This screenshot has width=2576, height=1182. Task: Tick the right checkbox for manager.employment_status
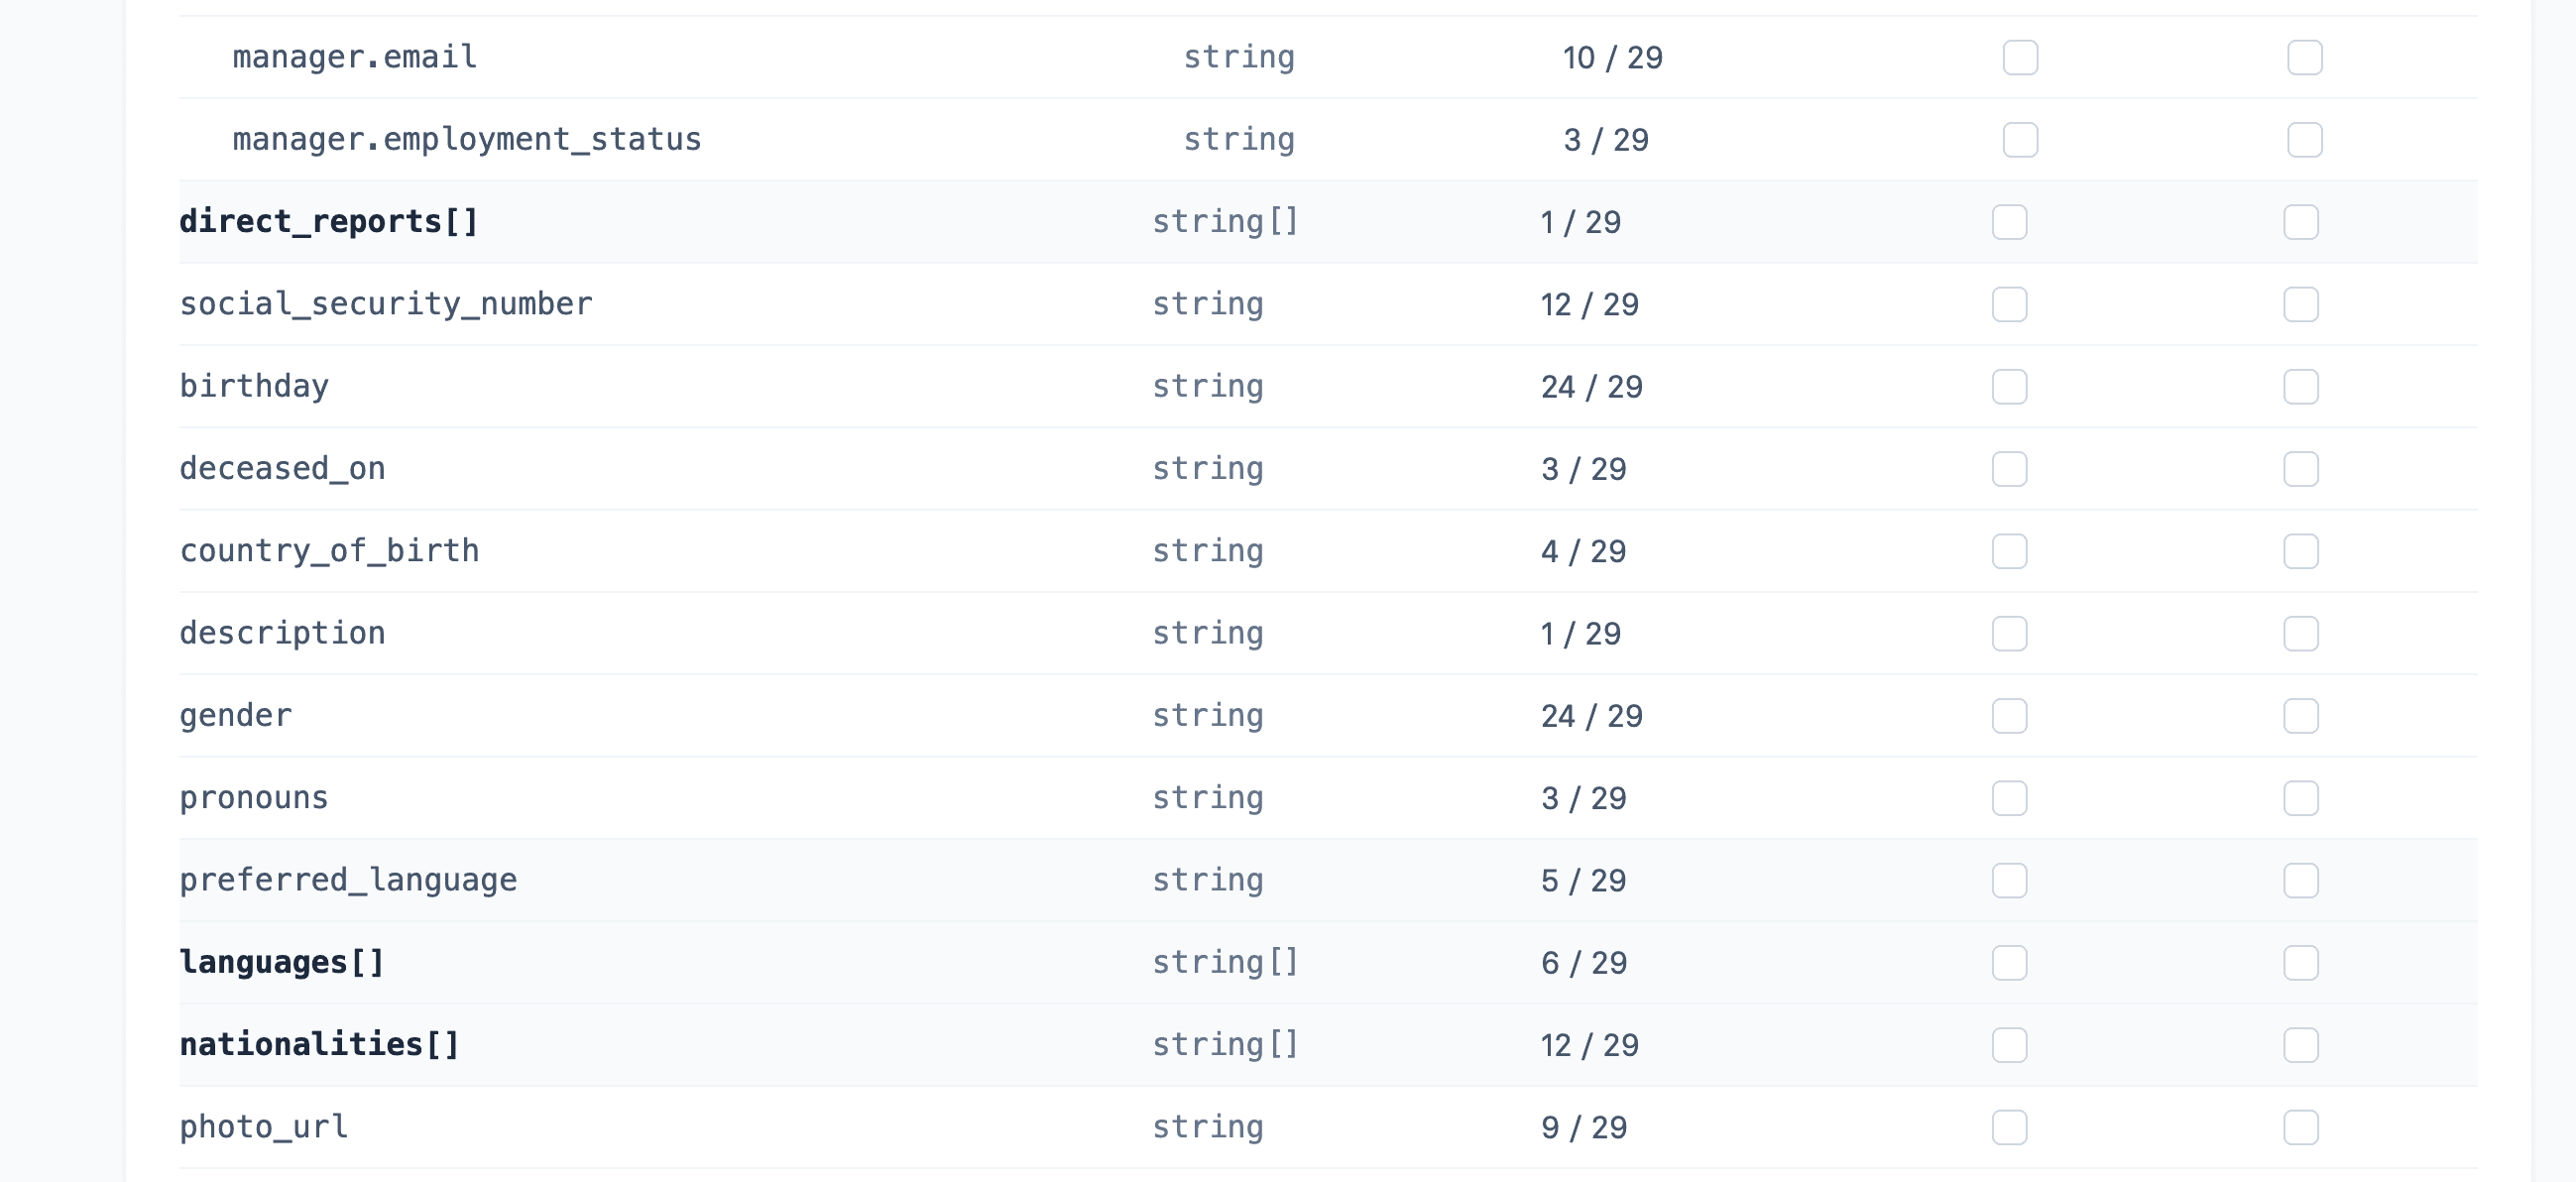[x=2304, y=139]
